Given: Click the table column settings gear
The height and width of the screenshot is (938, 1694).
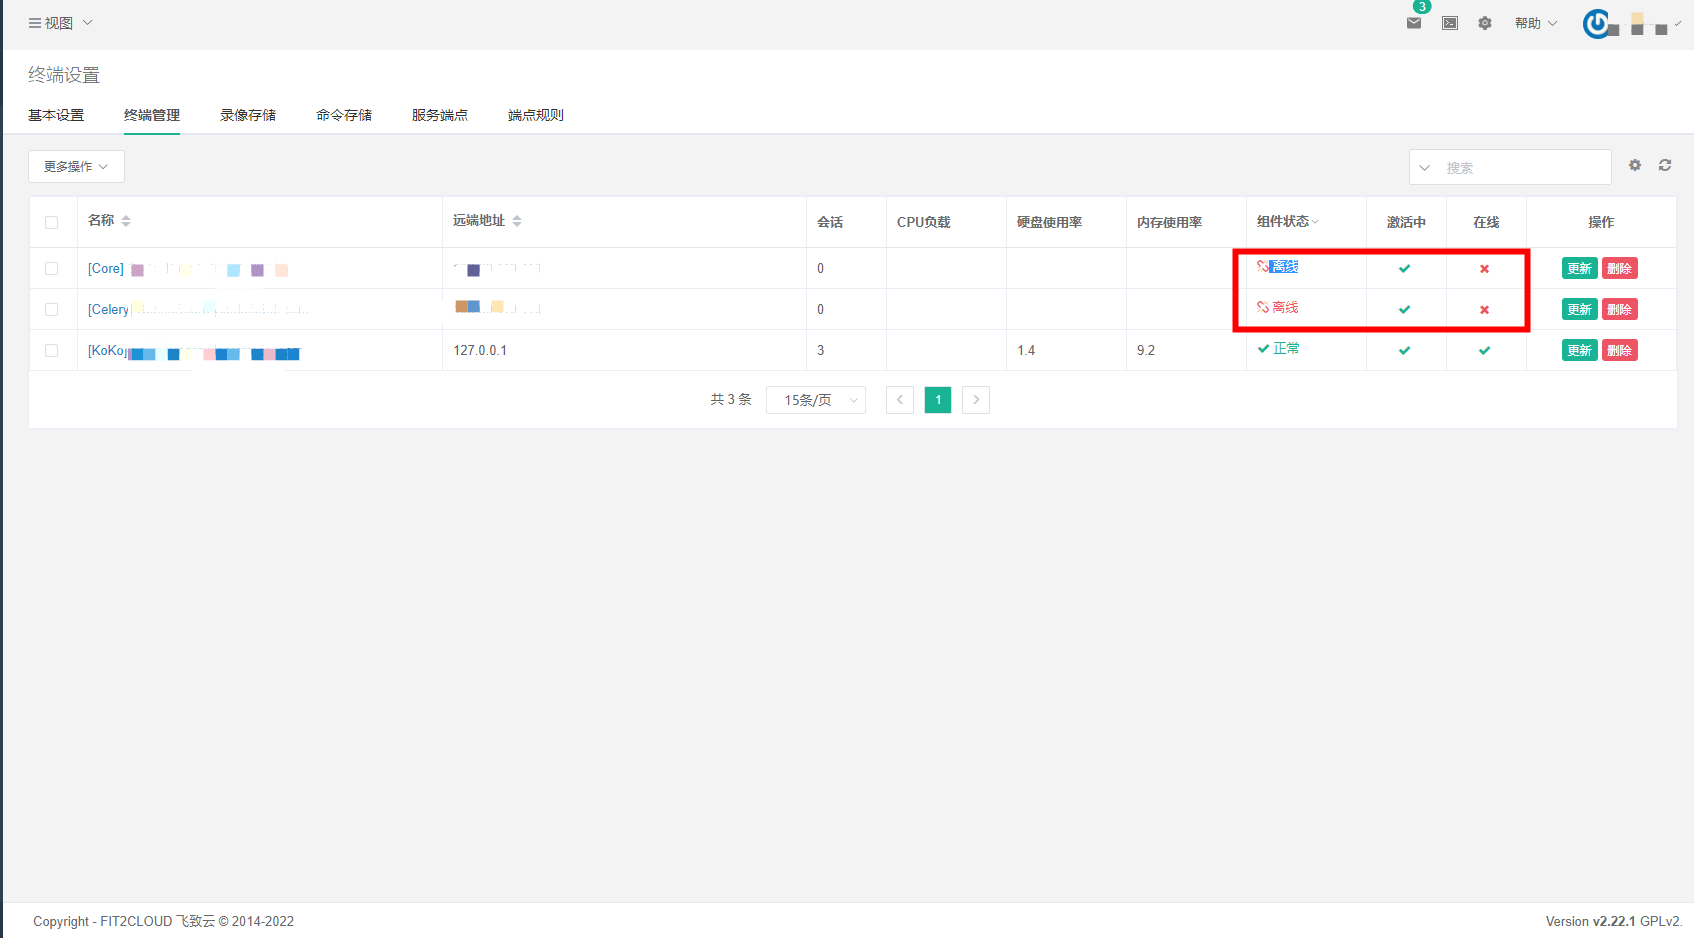Looking at the screenshot, I should tap(1635, 165).
